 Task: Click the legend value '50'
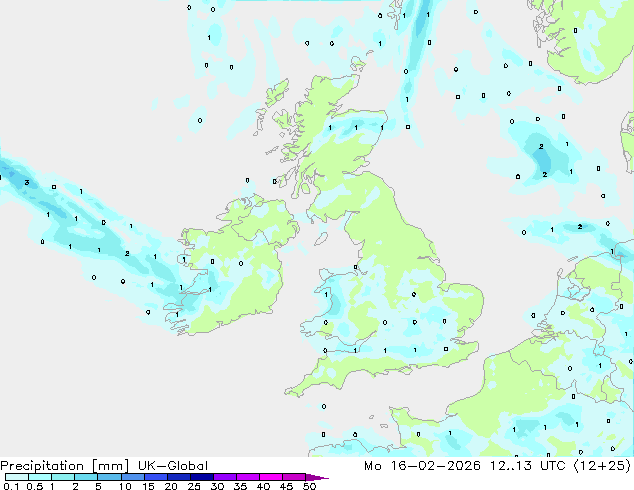click(x=310, y=486)
